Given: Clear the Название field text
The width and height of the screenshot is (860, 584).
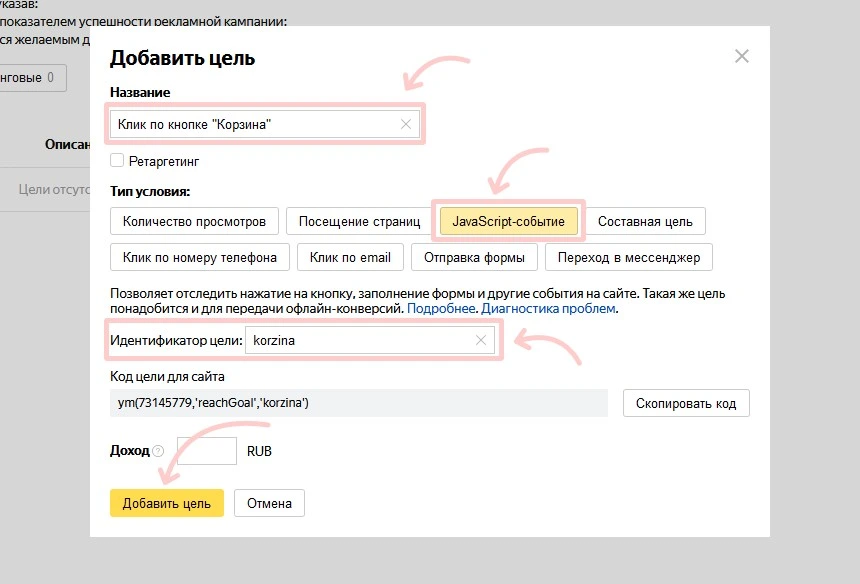Looking at the screenshot, I should coord(405,124).
